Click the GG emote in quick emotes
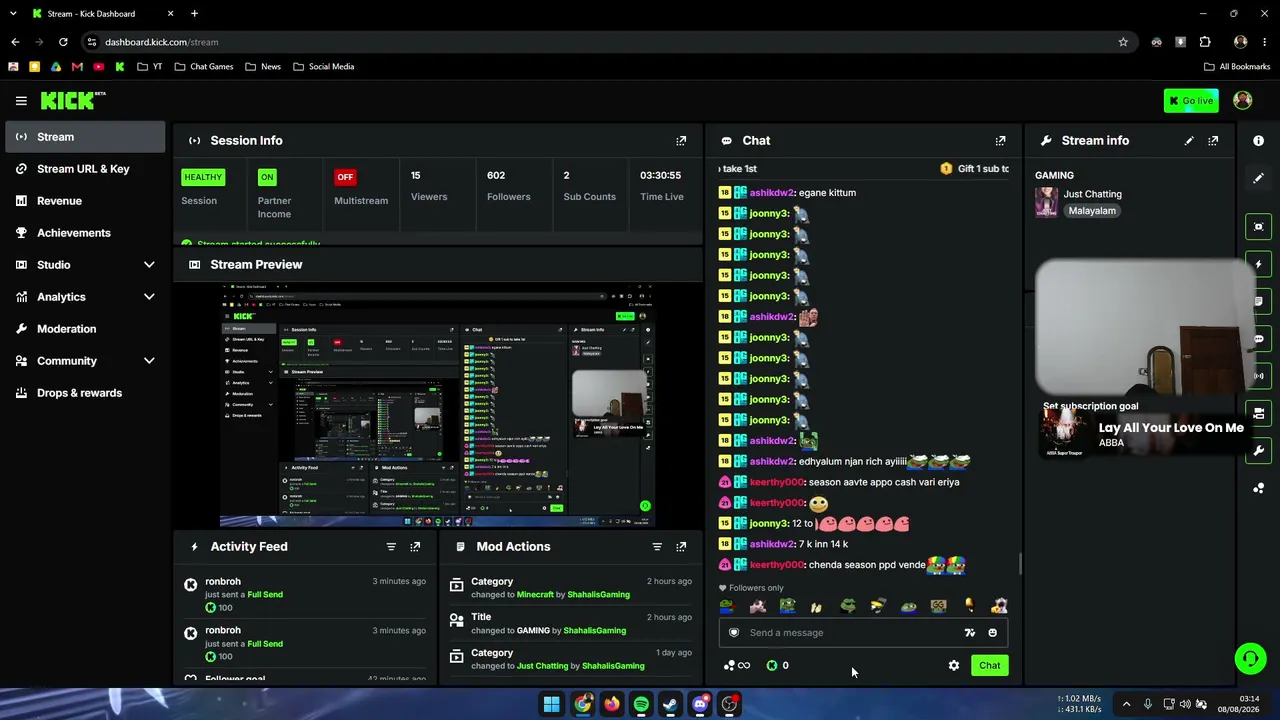This screenshot has width=1280, height=720. (x=938, y=606)
